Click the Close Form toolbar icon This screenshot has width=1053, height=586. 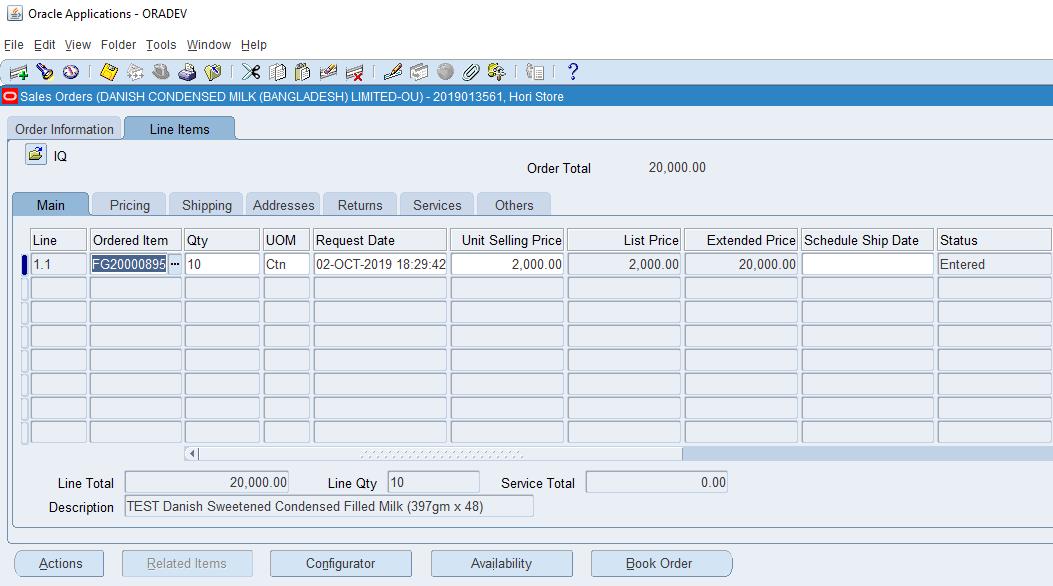point(213,72)
